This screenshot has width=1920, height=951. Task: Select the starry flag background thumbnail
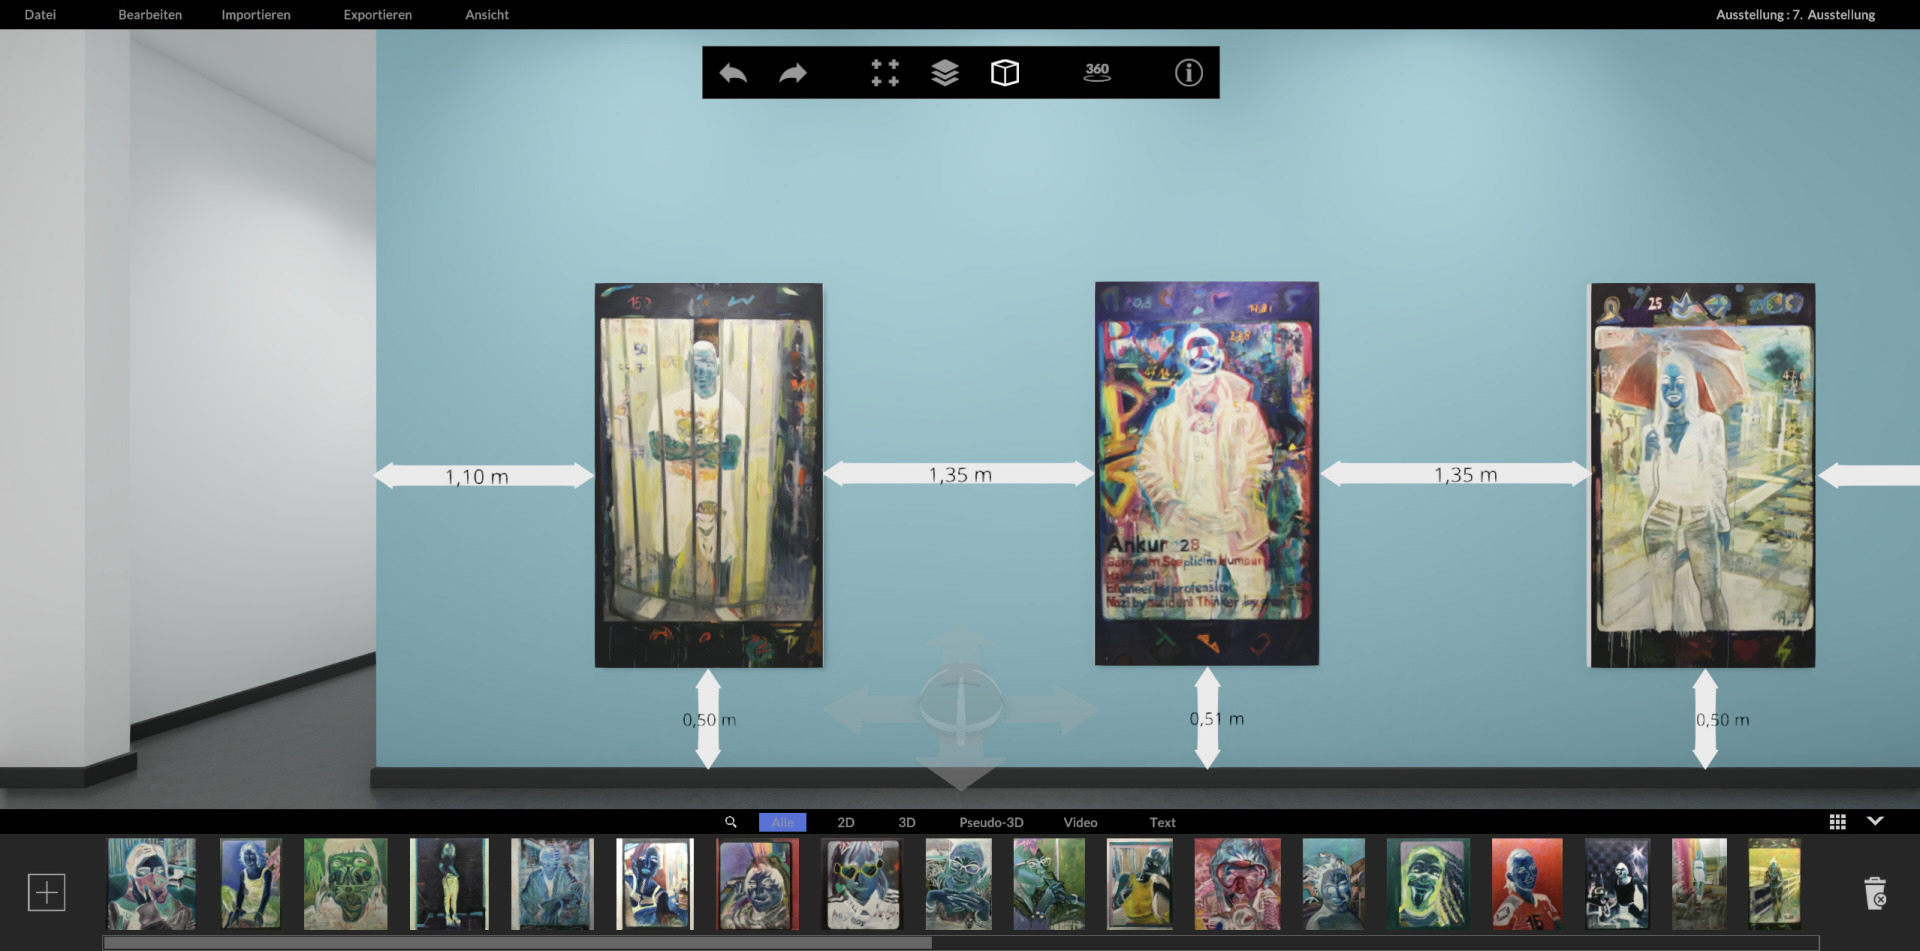pos(1617,884)
